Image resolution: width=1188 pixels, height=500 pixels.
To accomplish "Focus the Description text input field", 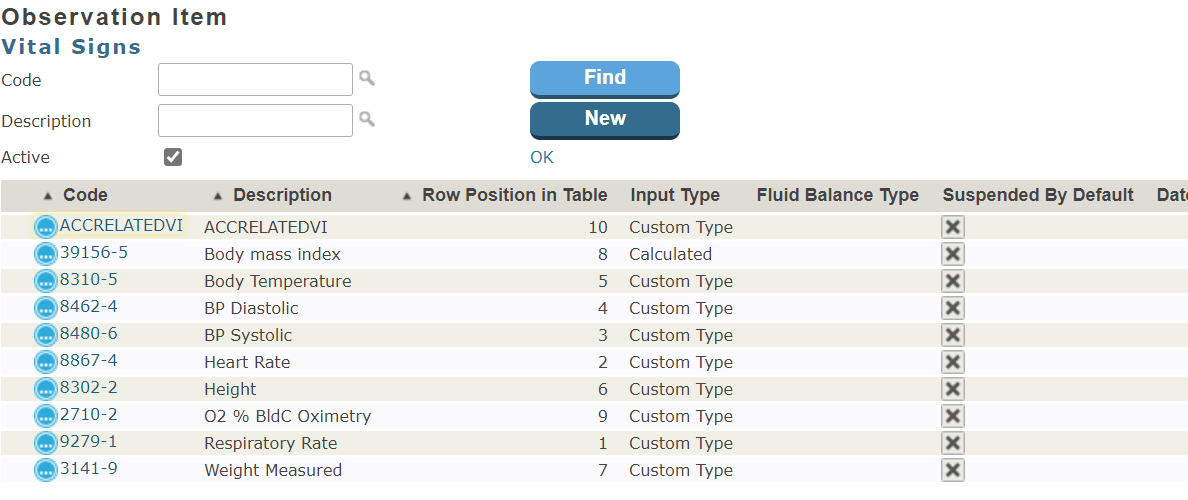I will (255, 120).
